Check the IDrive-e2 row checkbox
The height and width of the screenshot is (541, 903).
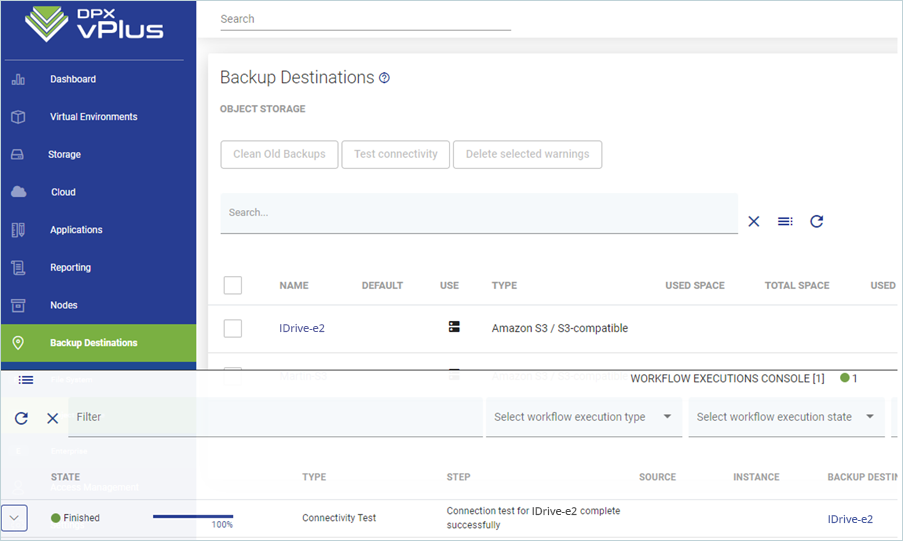click(233, 328)
